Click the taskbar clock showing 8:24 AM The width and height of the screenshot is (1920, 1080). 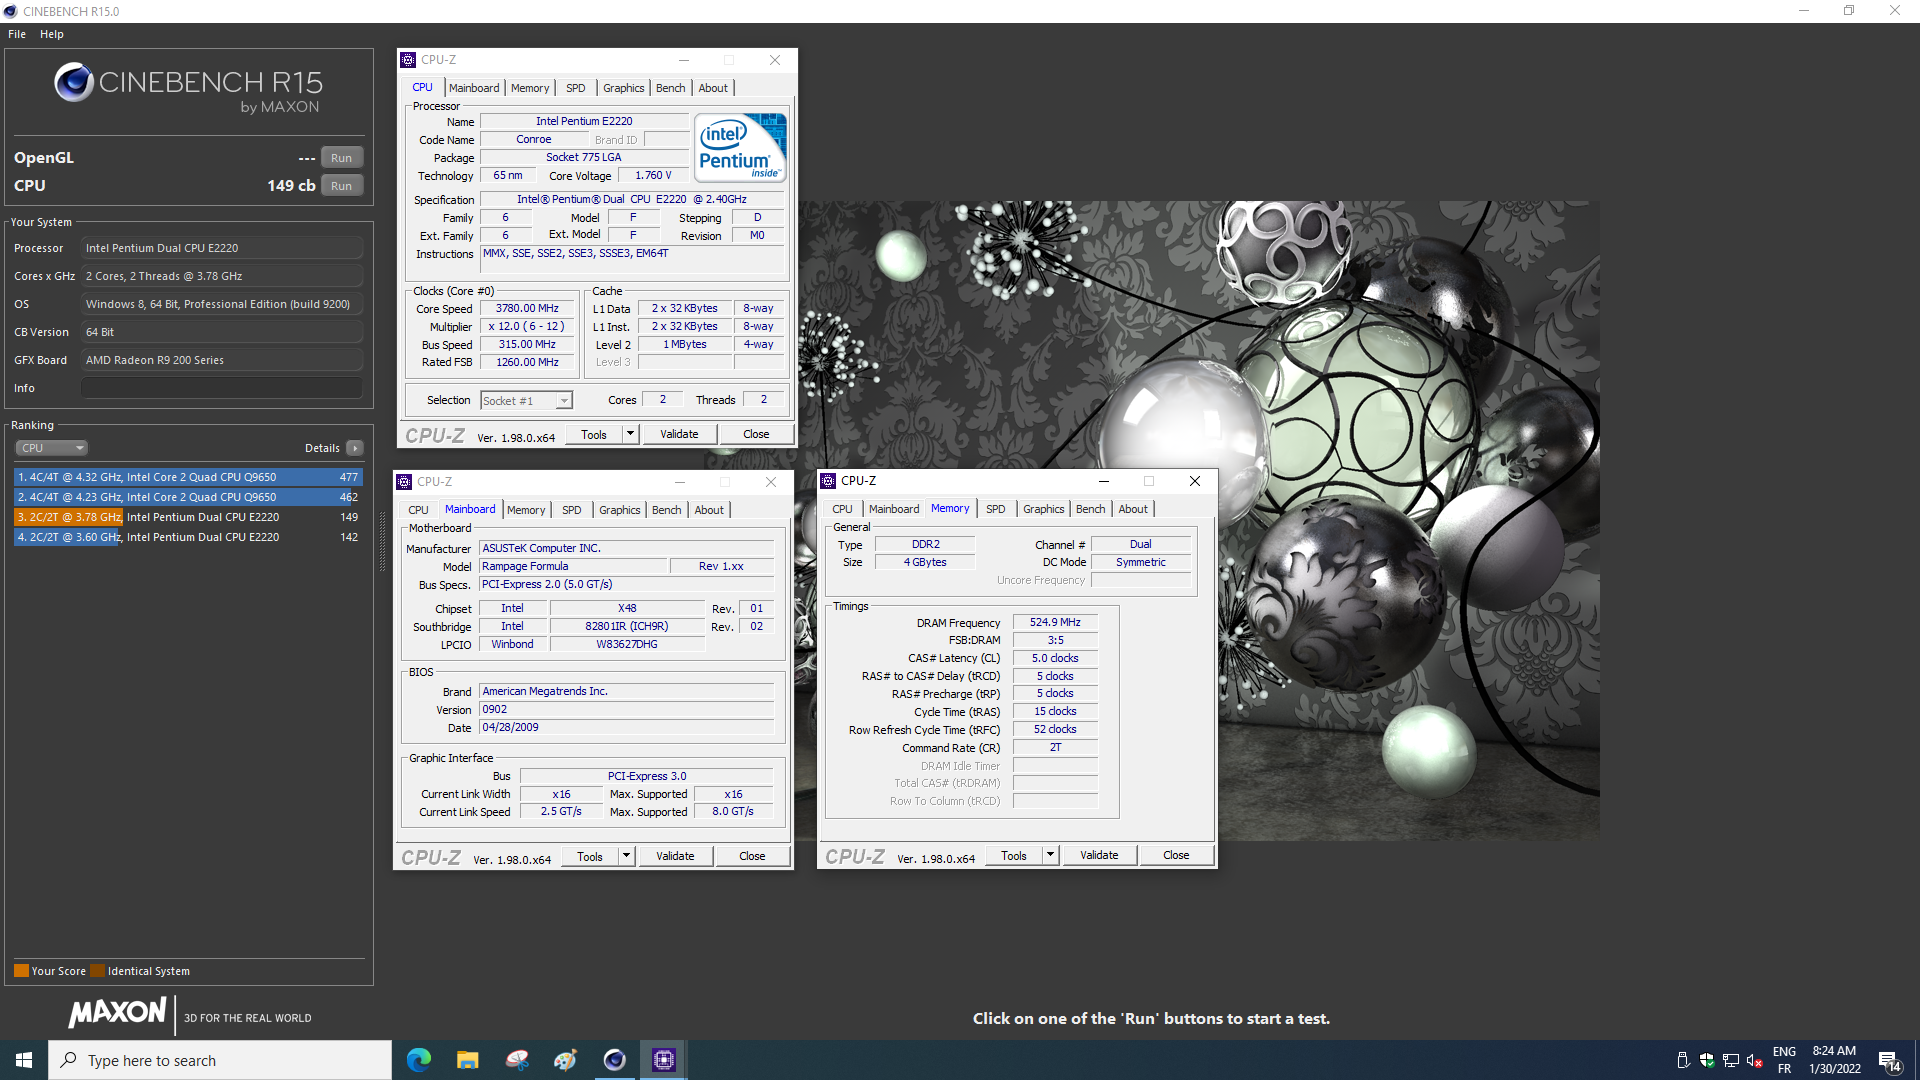[1834, 1060]
